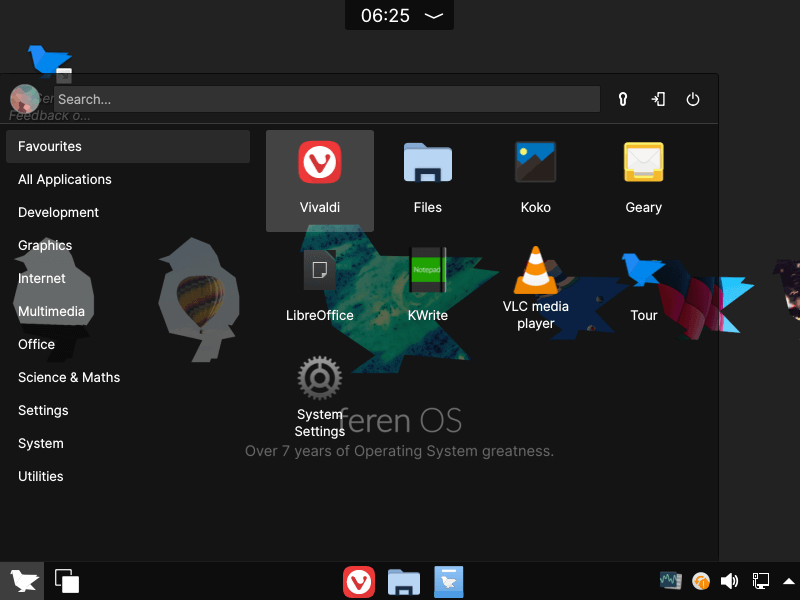Open LibreOffice from the menu
The height and width of the screenshot is (600, 800).
(x=319, y=286)
